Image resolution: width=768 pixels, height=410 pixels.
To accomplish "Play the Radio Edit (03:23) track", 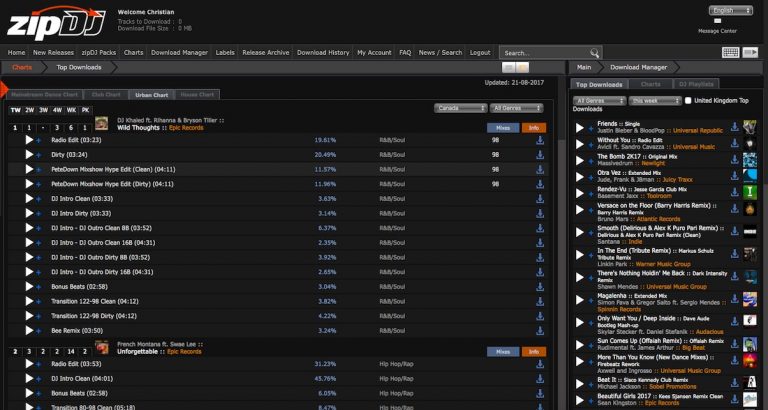I will (29, 140).
